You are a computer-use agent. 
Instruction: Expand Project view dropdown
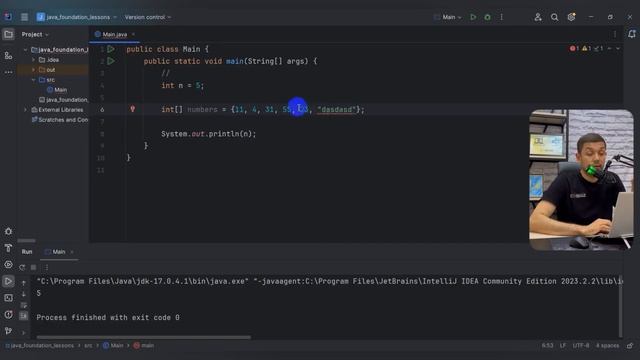(x=35, y=35)
